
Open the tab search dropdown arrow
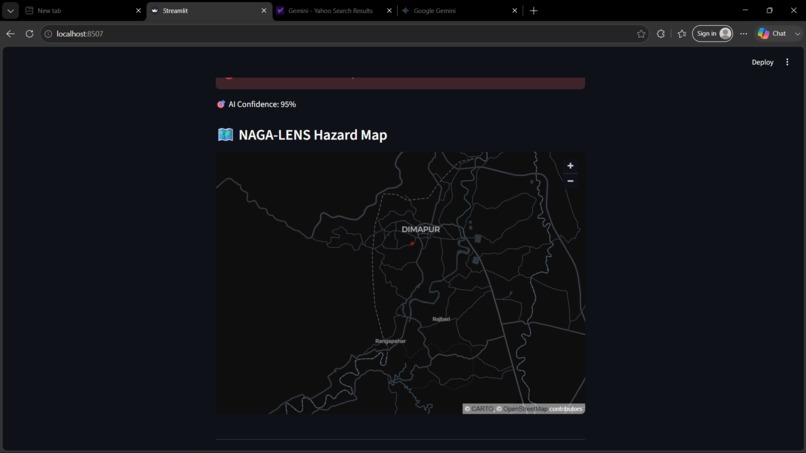coord(10,10)
